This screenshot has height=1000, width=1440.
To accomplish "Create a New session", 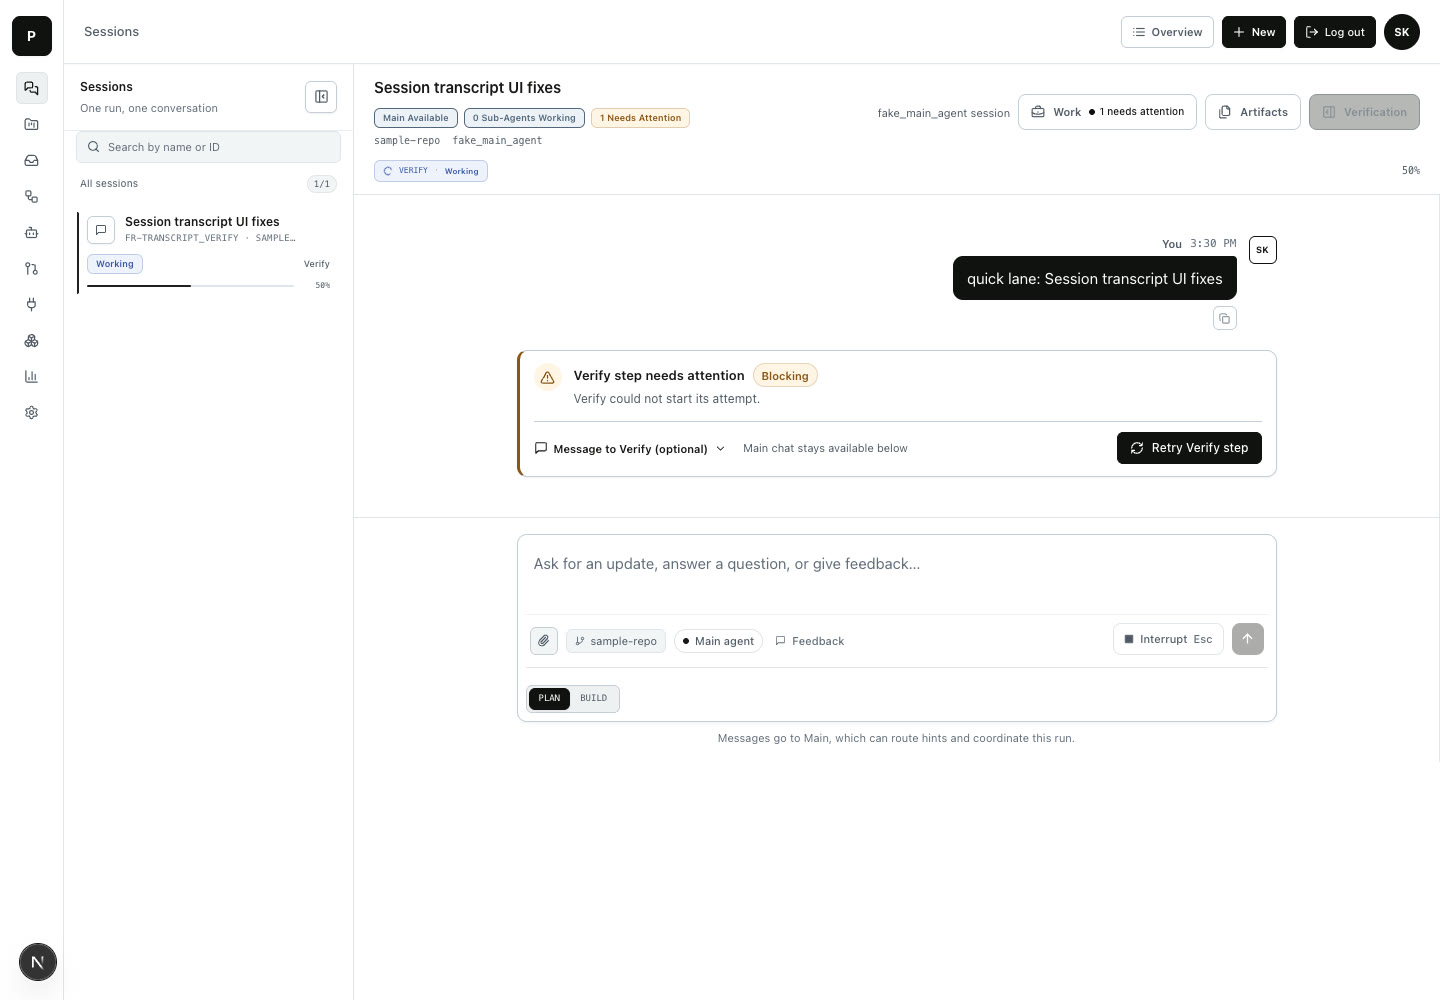I will pos(1254,32).
